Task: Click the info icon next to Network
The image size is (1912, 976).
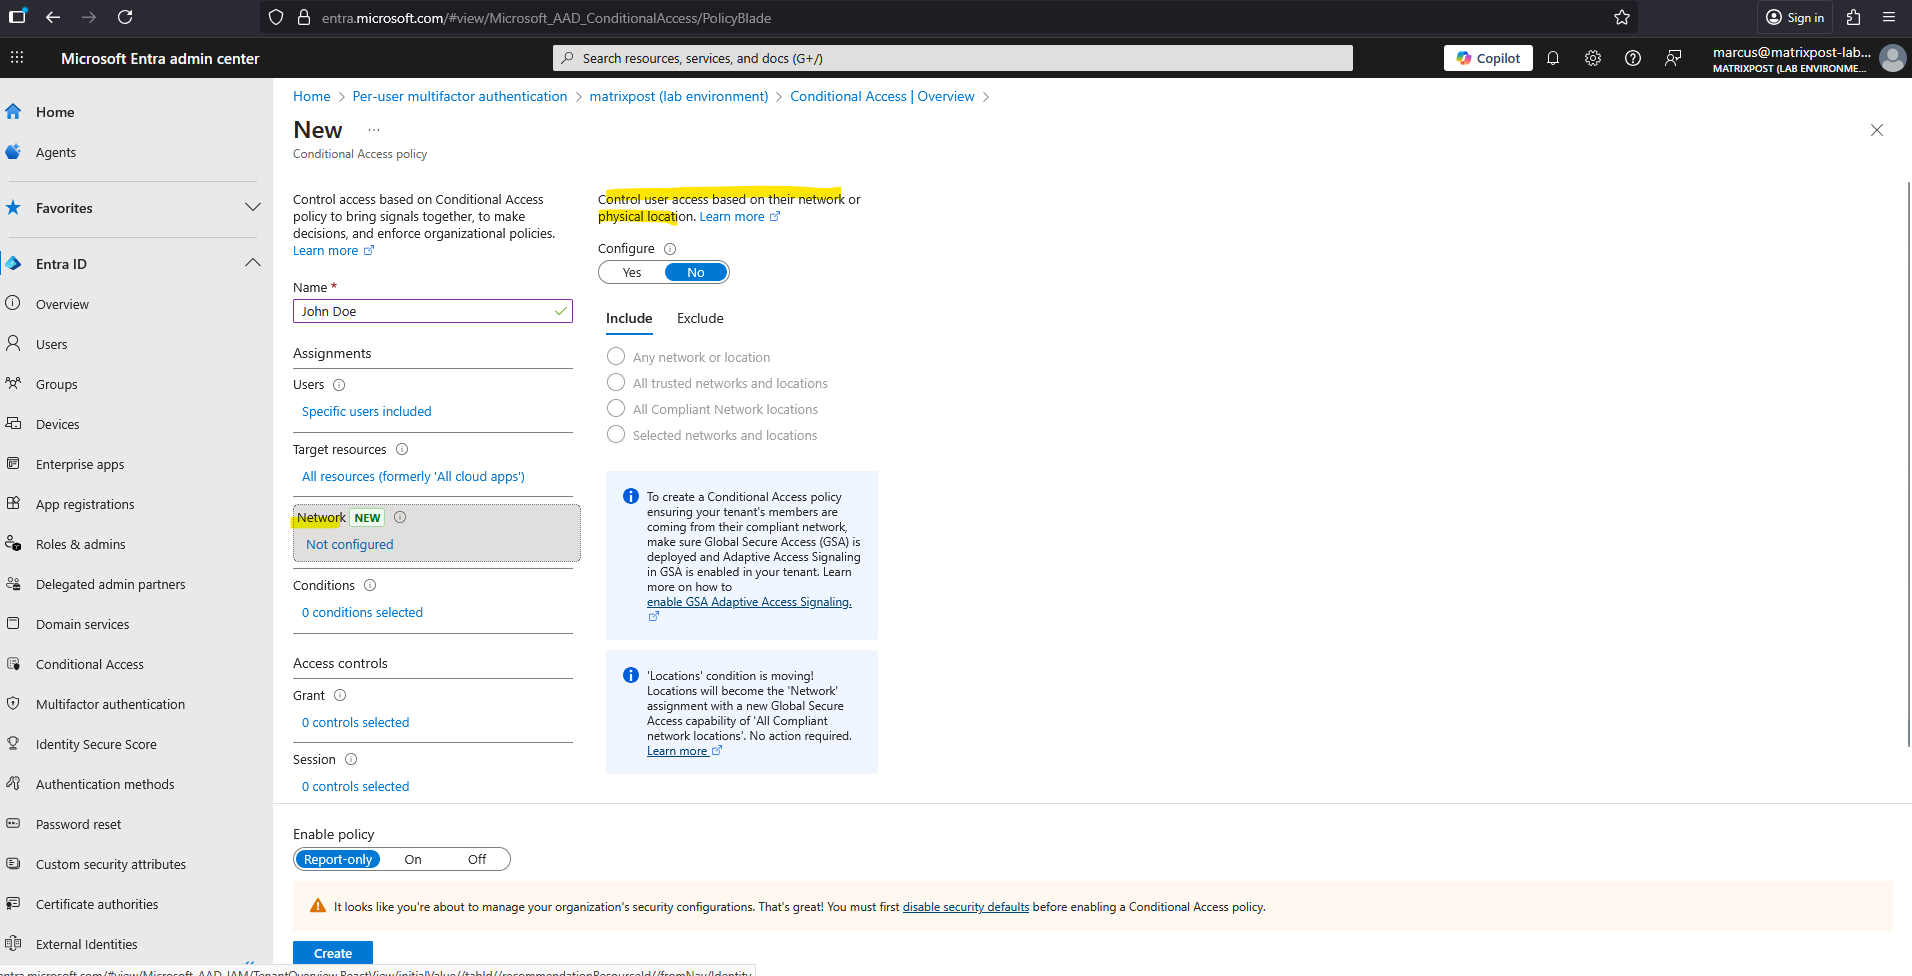Action: pyautogui.click(x=400, y=517)
